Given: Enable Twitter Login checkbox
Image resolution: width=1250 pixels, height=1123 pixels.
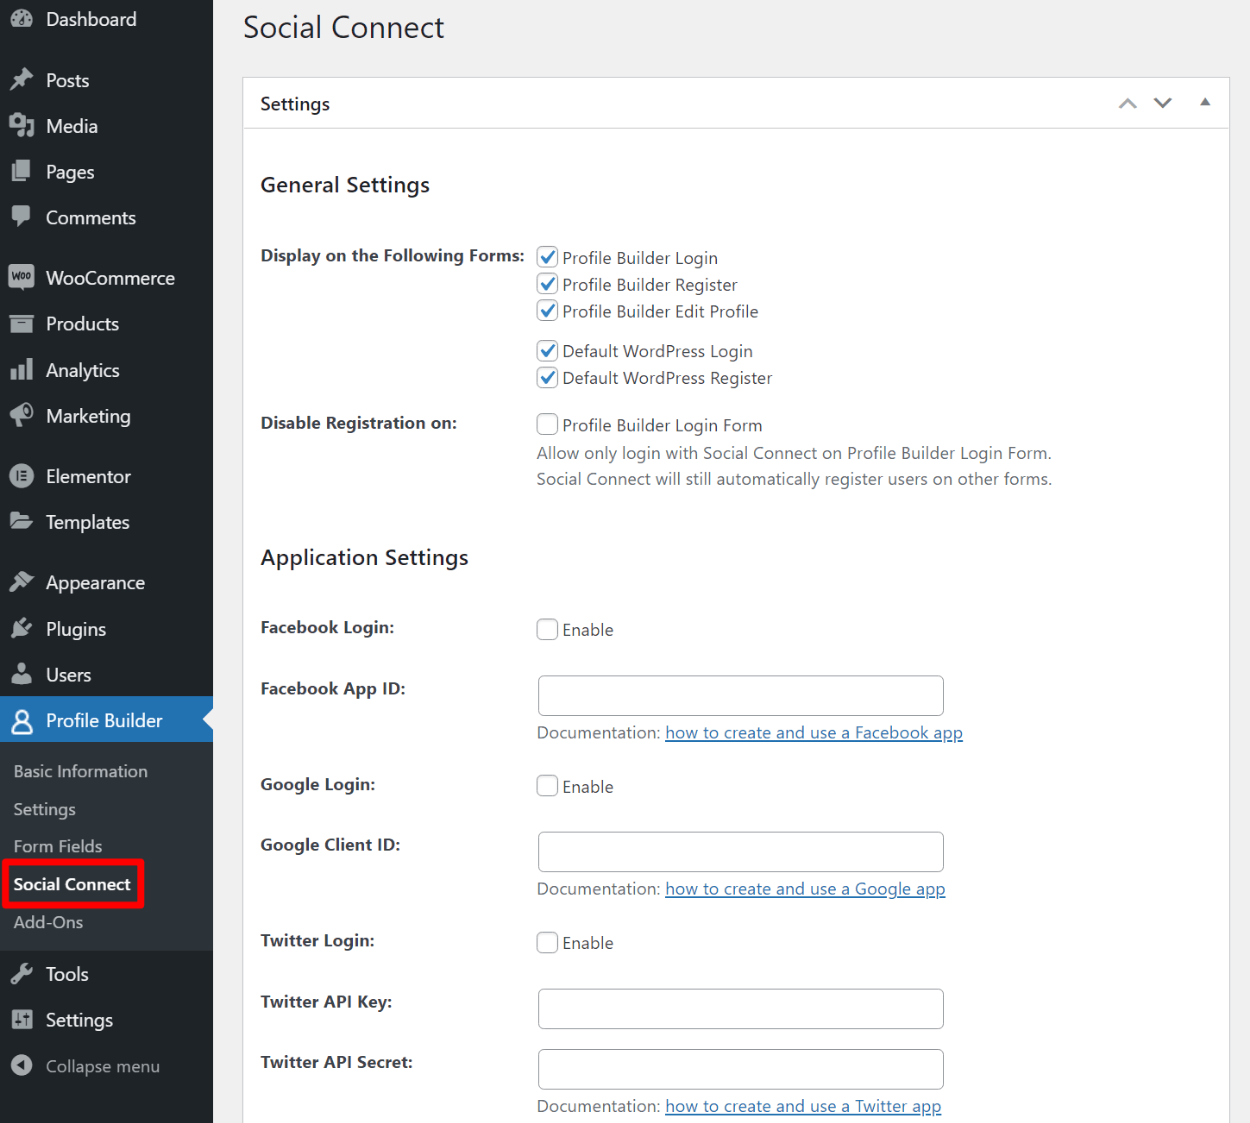Looking at the screenshot, I should tap(547, 942).
